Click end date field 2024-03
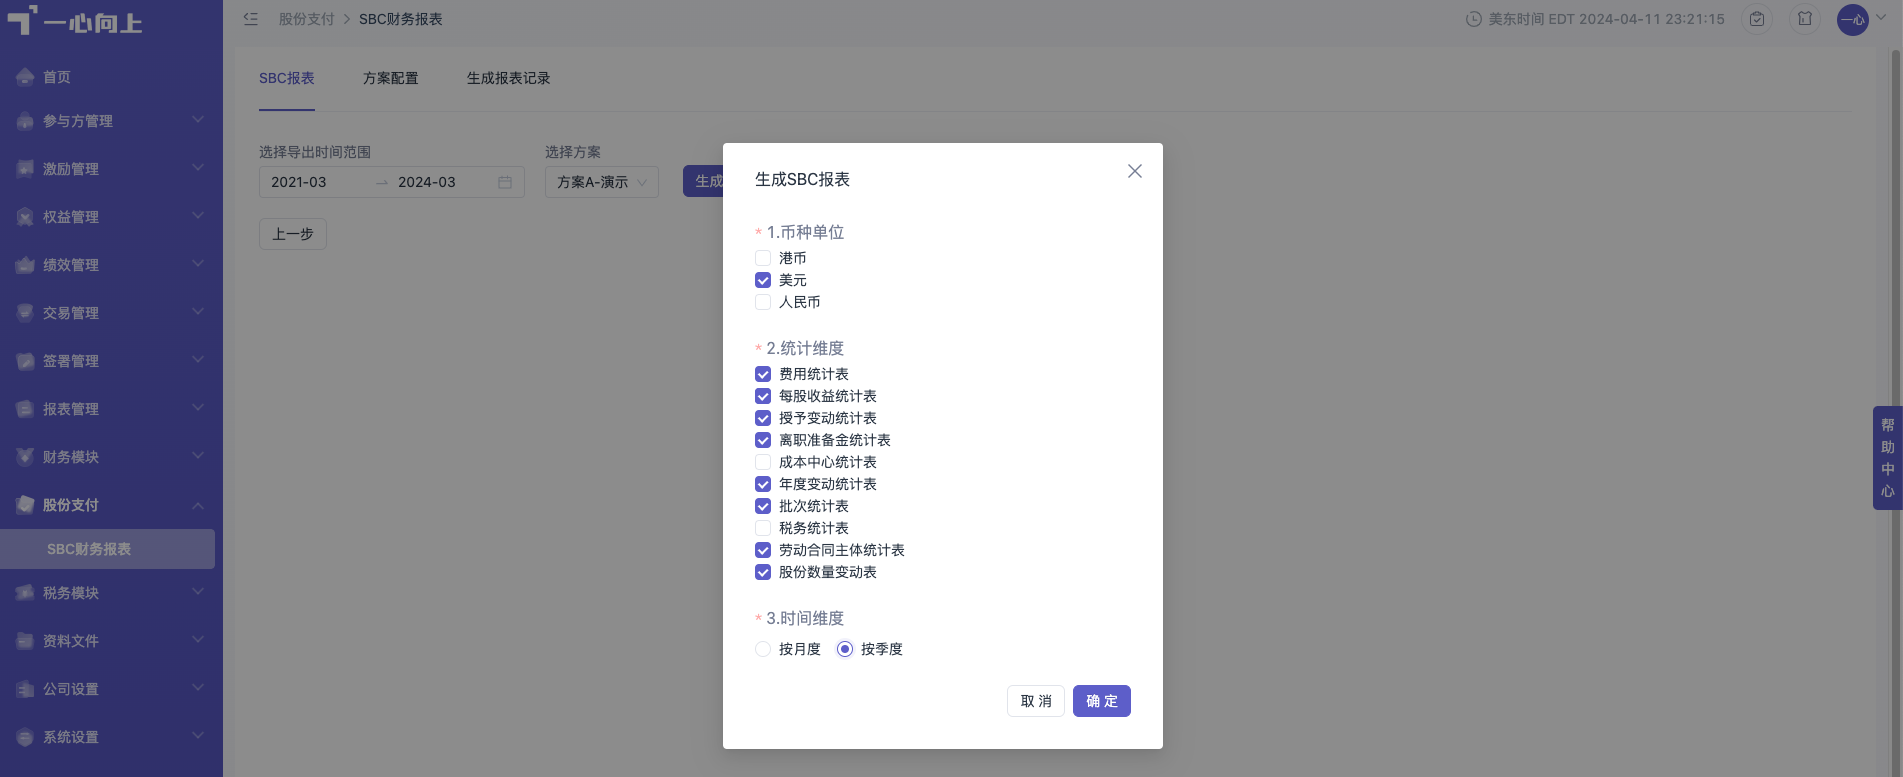Image resolution: width=1903 pixels, height=777 pixels. pyautogui.click(x=442, y=182)
